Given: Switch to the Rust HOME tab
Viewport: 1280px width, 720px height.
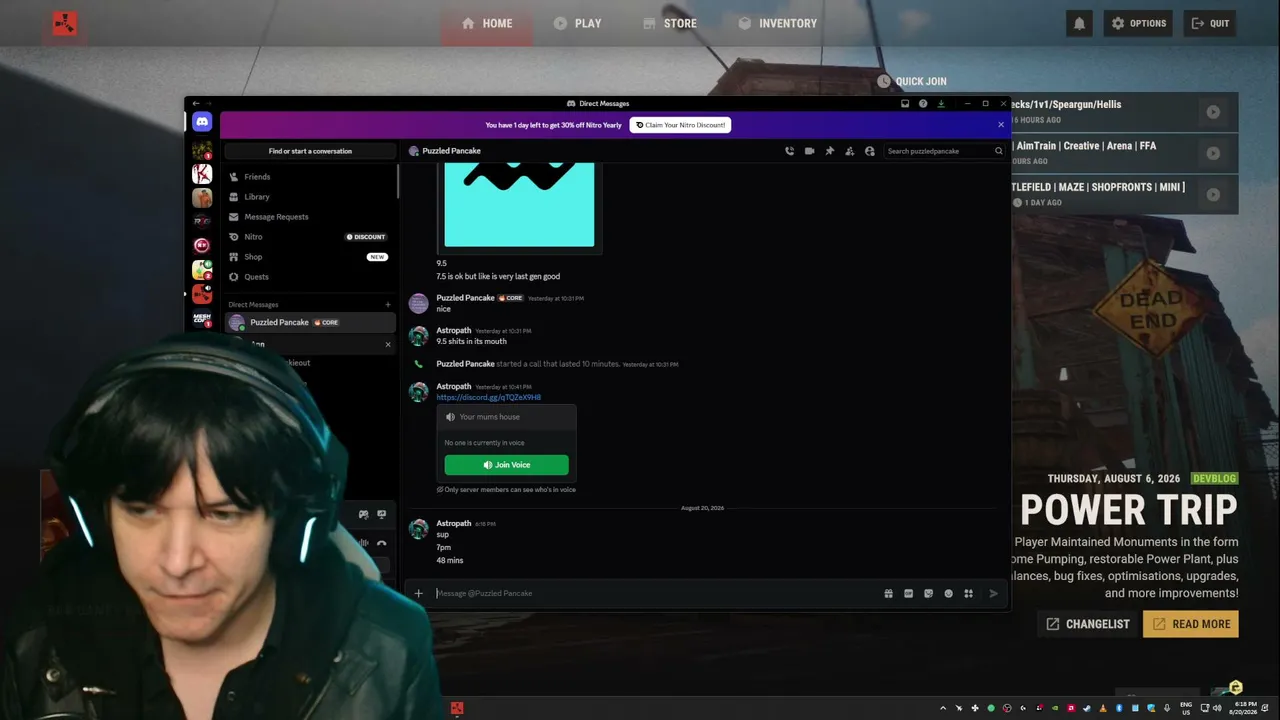Looking at the screenshot, I should pos(487,23).
